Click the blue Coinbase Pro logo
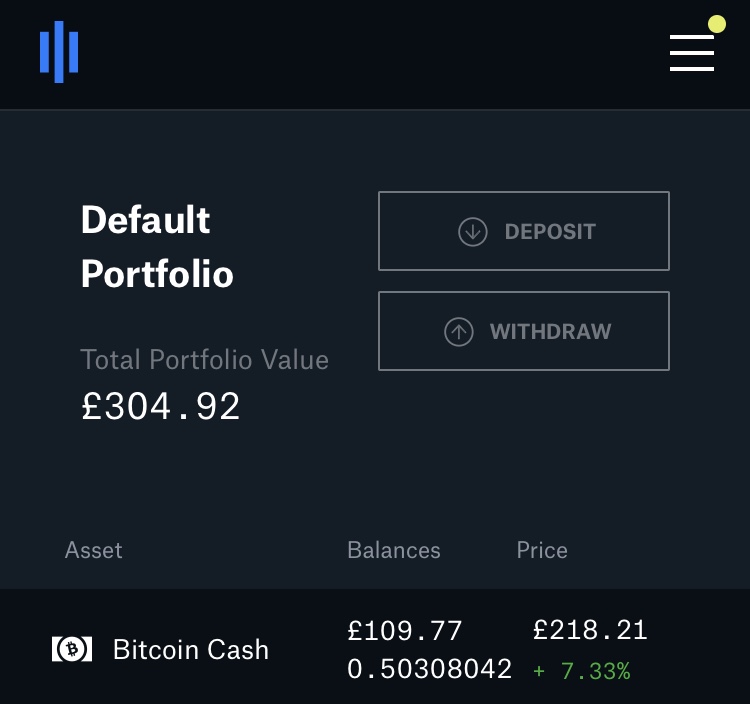750x704 pixels. 59,52
